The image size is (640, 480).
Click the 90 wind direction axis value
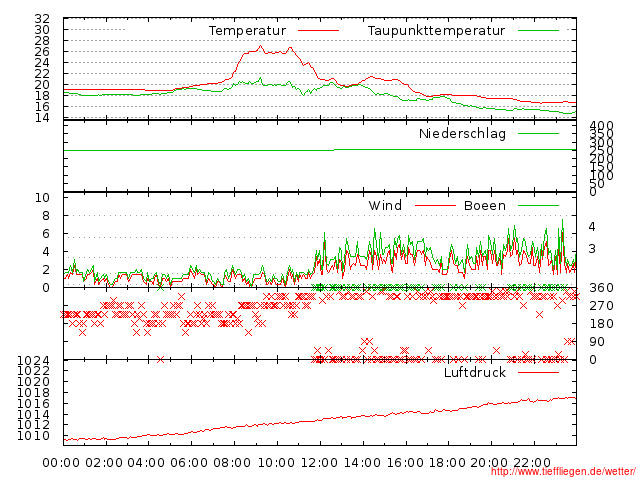[x=597, y=342]
